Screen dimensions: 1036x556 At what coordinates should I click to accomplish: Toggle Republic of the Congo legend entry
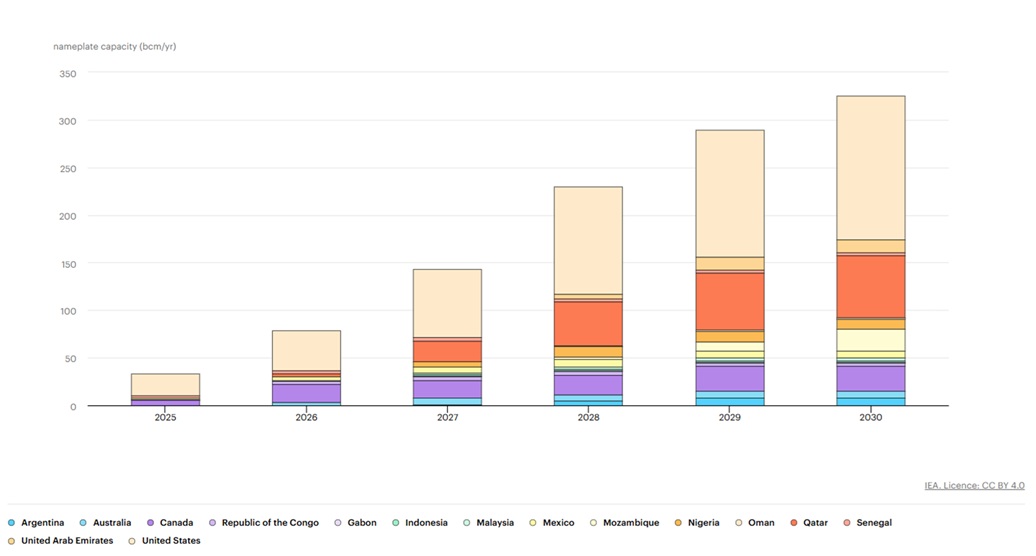pyautogui.click(x=268, y=523)
